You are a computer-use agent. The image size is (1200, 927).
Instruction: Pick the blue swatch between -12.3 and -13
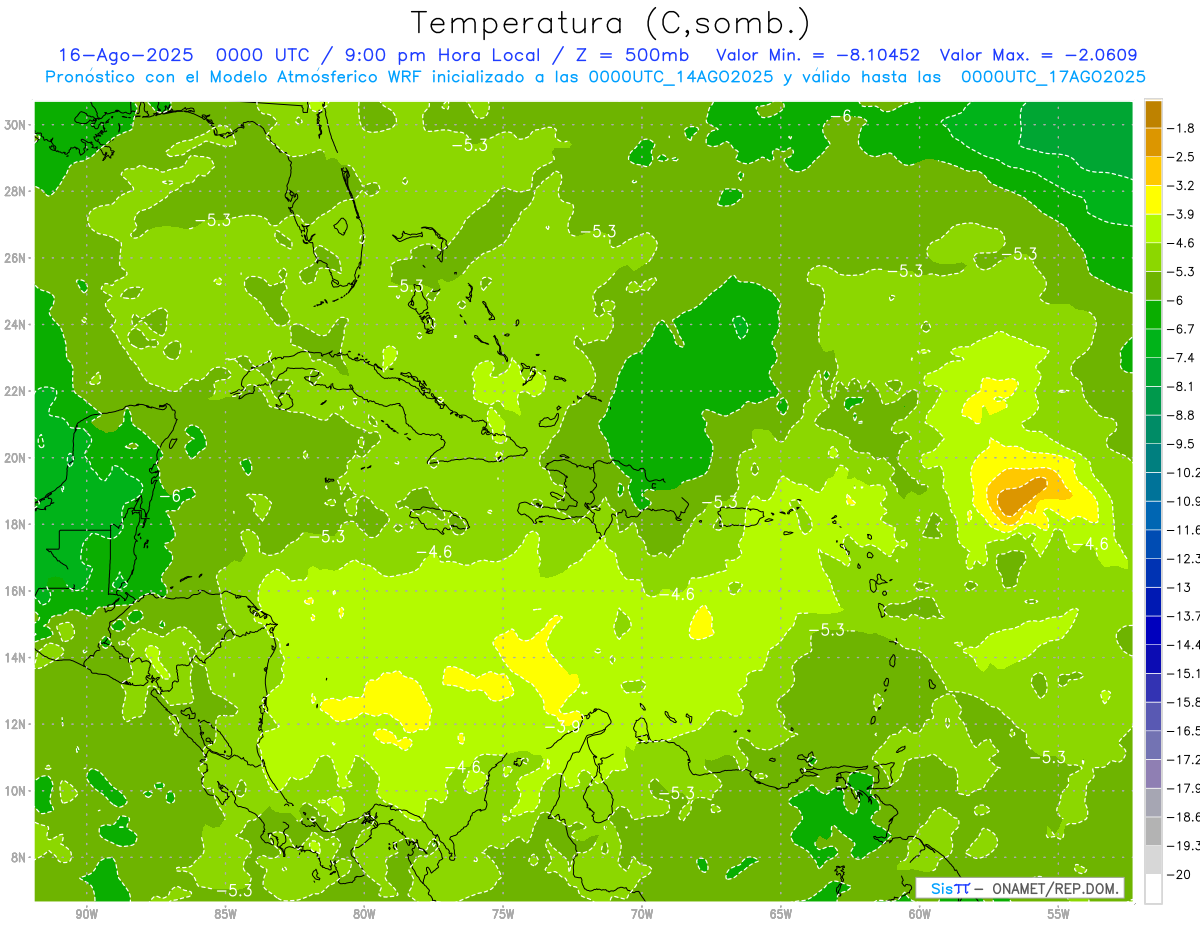point(1153,573)
